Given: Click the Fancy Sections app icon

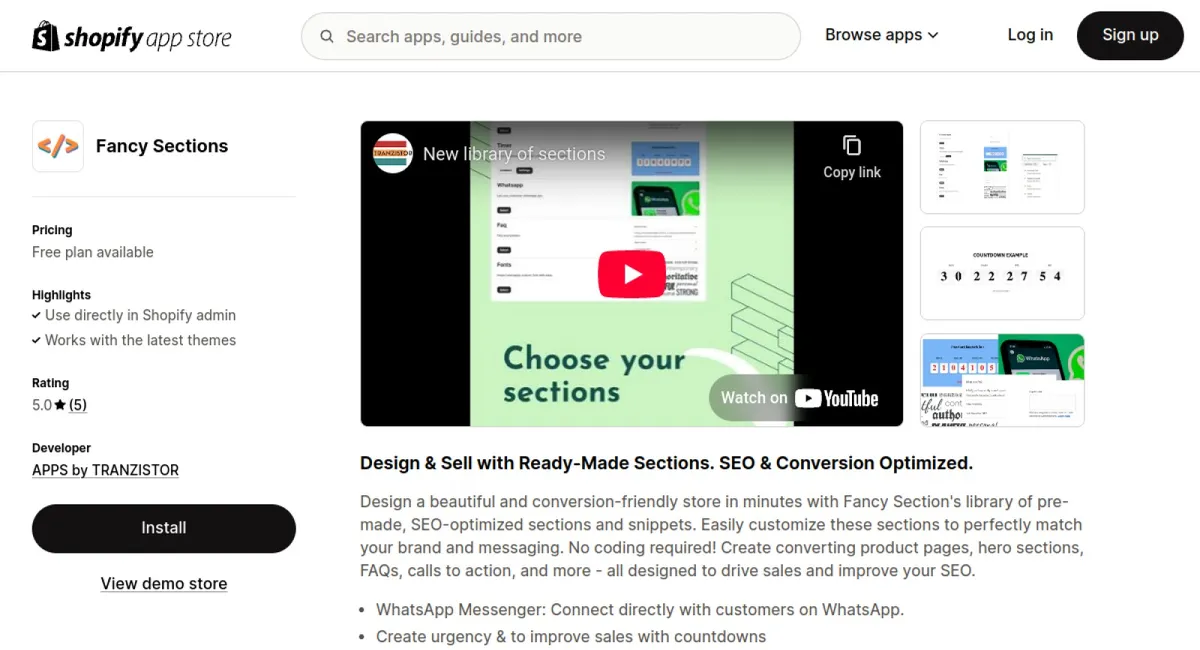Looking at the screenshot, I should point(58,146).
